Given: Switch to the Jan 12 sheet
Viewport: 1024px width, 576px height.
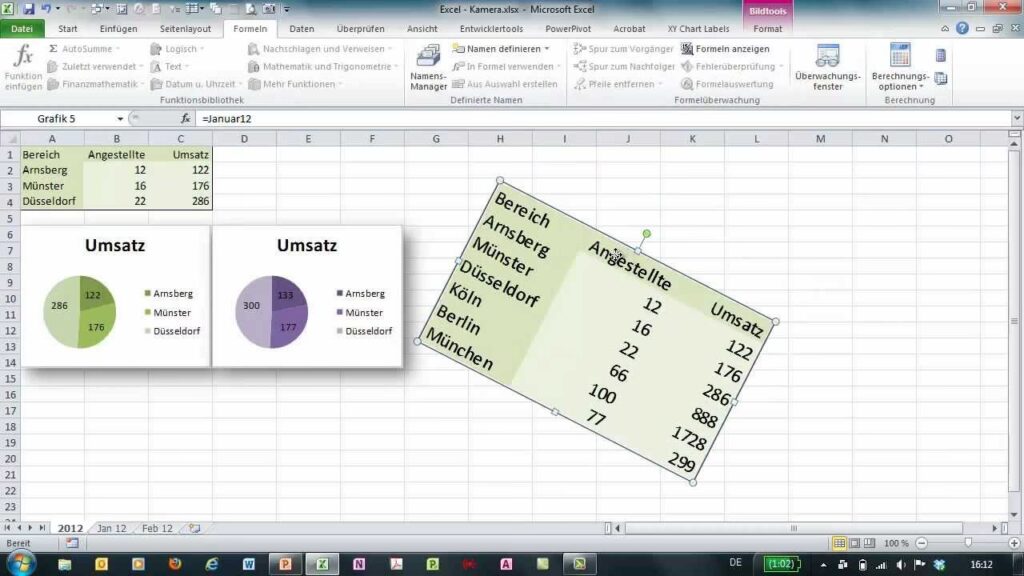Looking at the screenshot, I should tap(111, 528).
